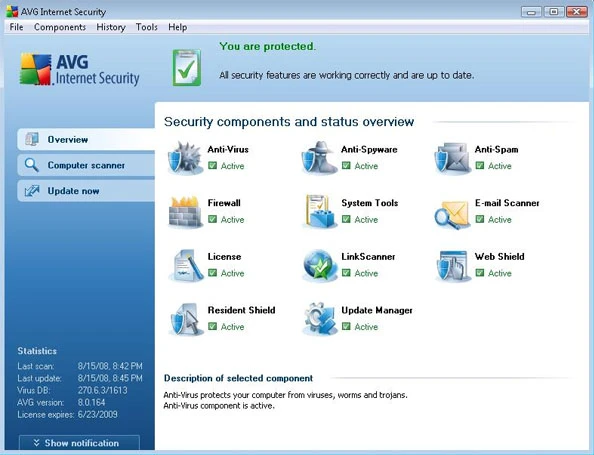Click the Resident Shield Active status checkmark
This screenshot has width=594, height=455.
[x=213, y=326]
